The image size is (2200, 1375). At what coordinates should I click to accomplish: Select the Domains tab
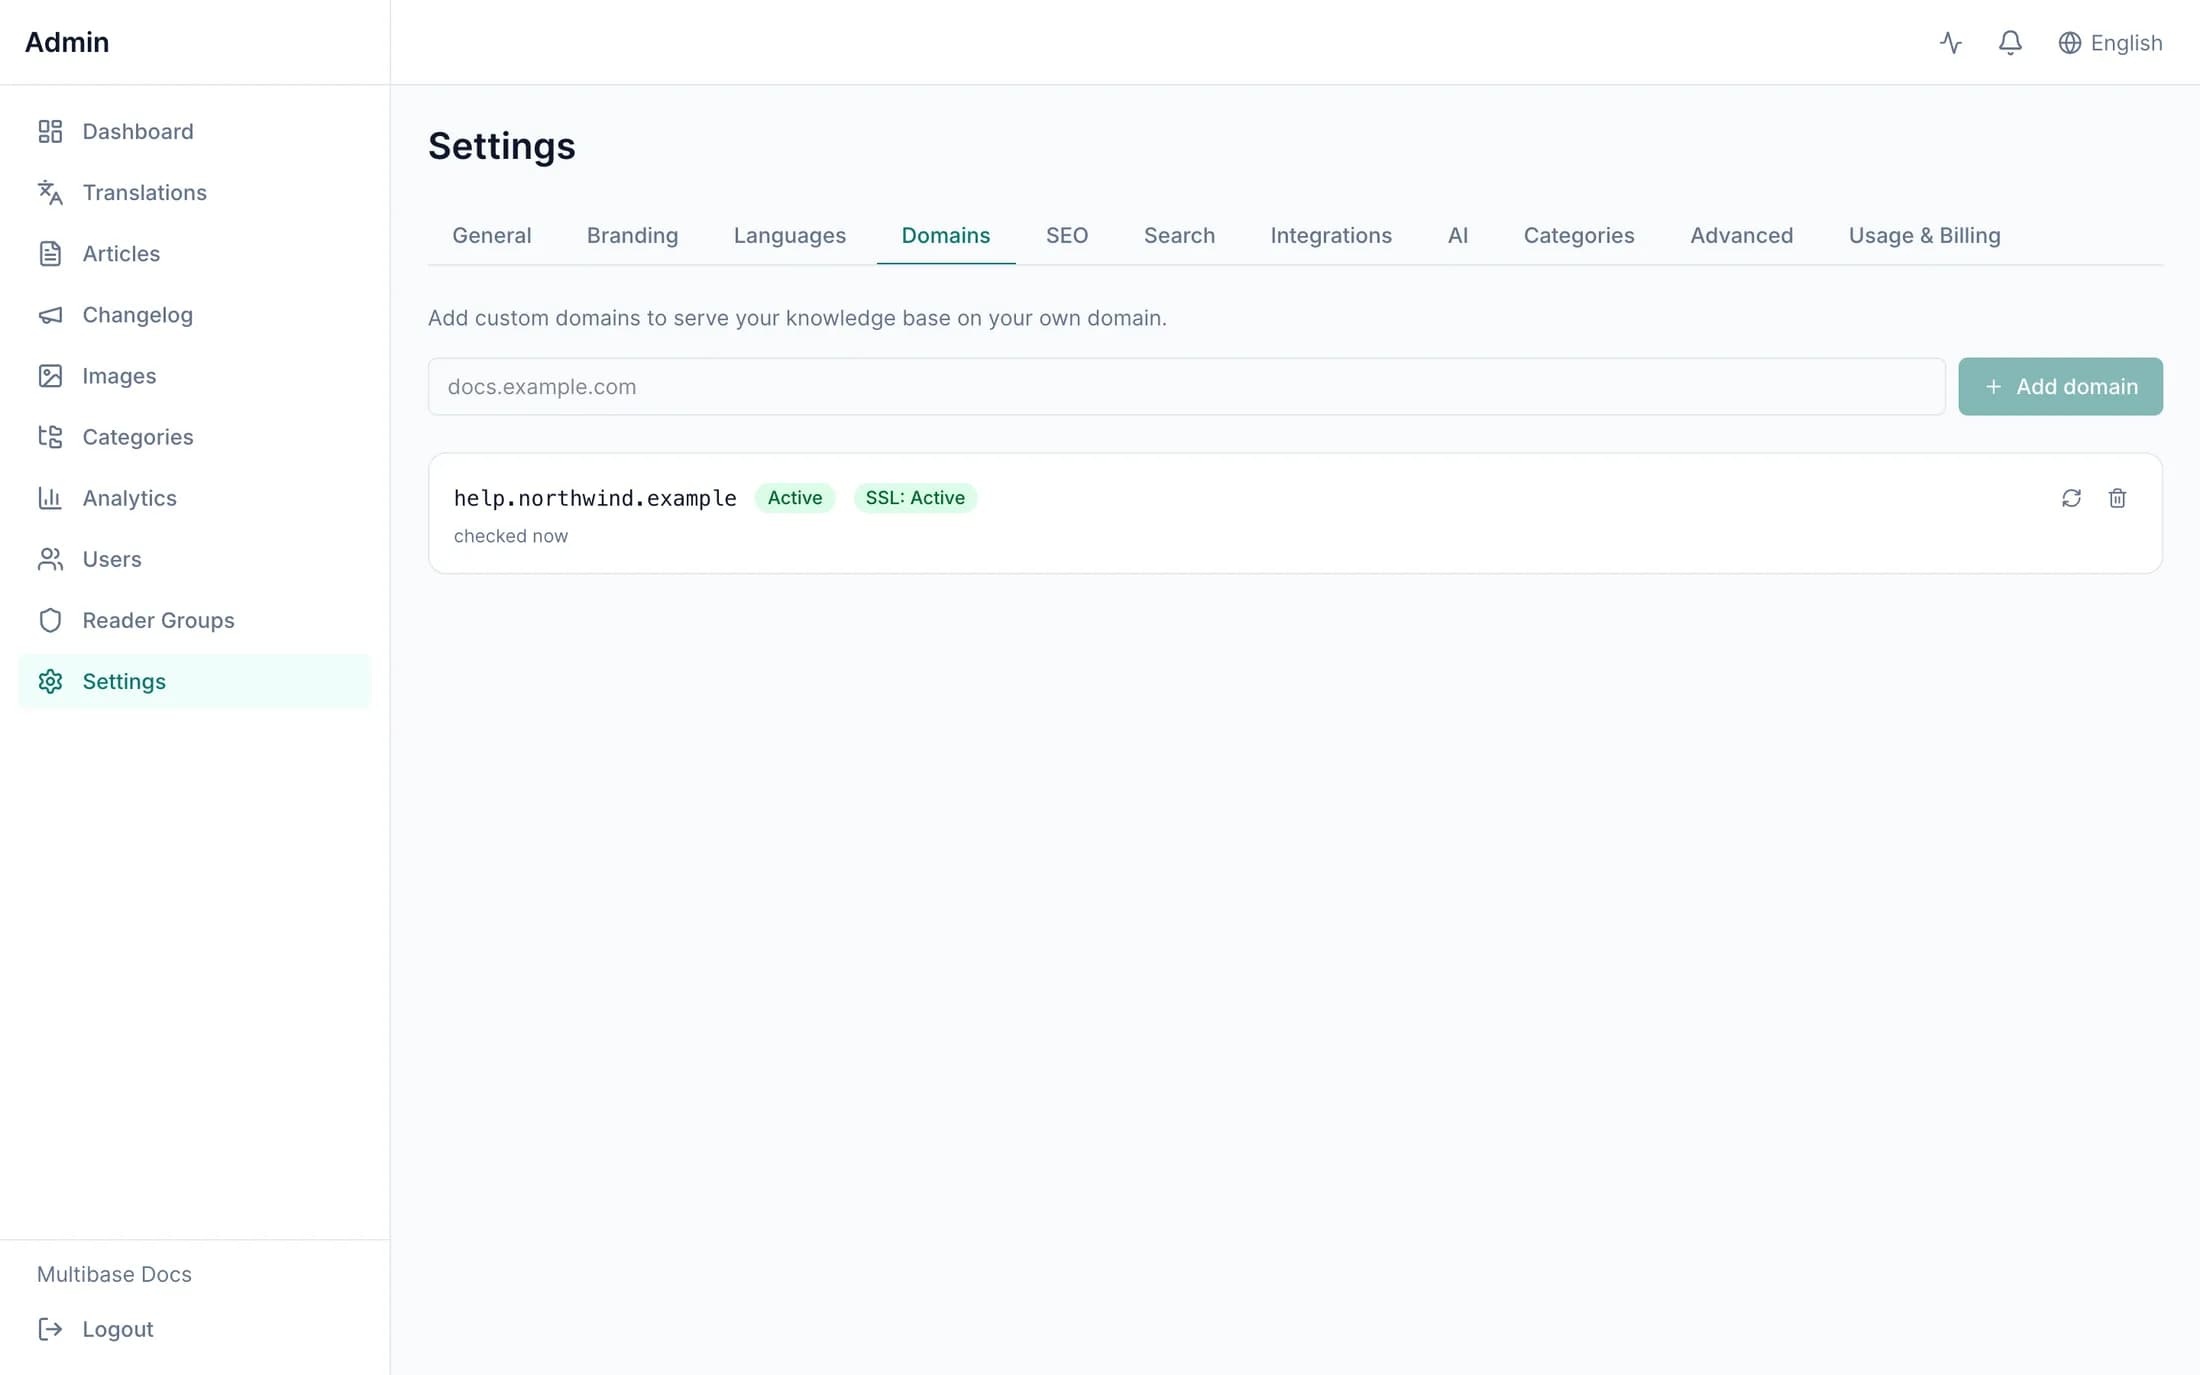pos(946,236)
